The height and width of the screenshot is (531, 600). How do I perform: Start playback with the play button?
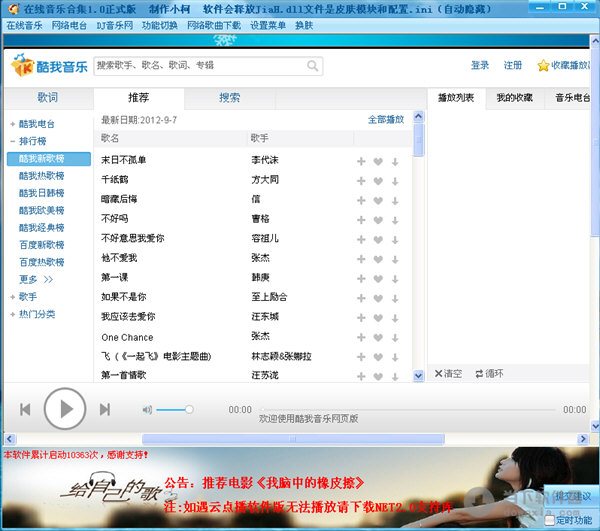(x=65, y=409)
